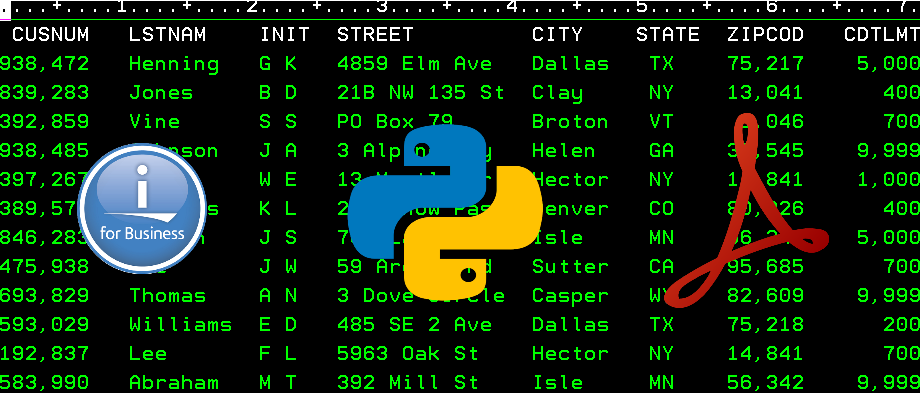Click zip code 75,218

pyautogui.click(x=765, y=324)
